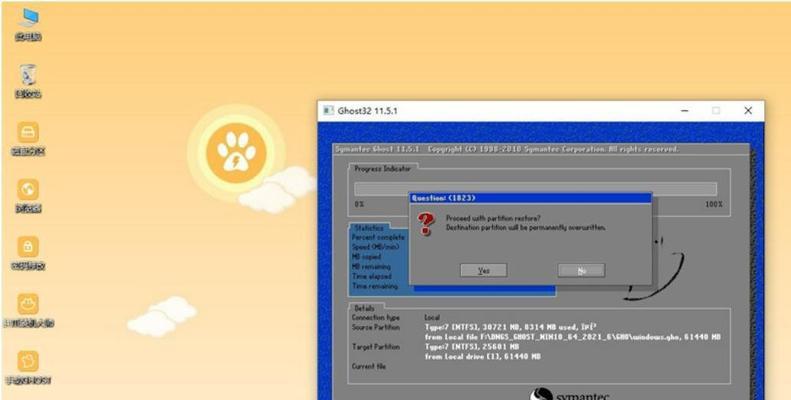Open the computer desktop icon

tap(28, 24)
